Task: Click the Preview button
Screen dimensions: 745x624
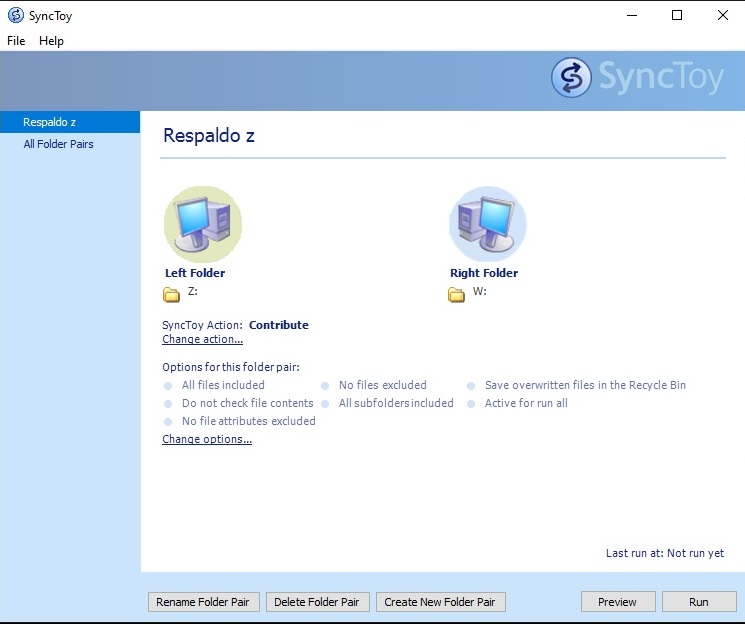Action: (x=617, y=602)
